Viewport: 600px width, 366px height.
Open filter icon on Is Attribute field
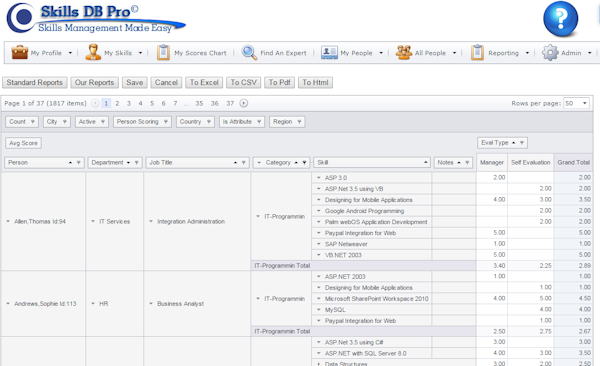click(x=259, y=122)
